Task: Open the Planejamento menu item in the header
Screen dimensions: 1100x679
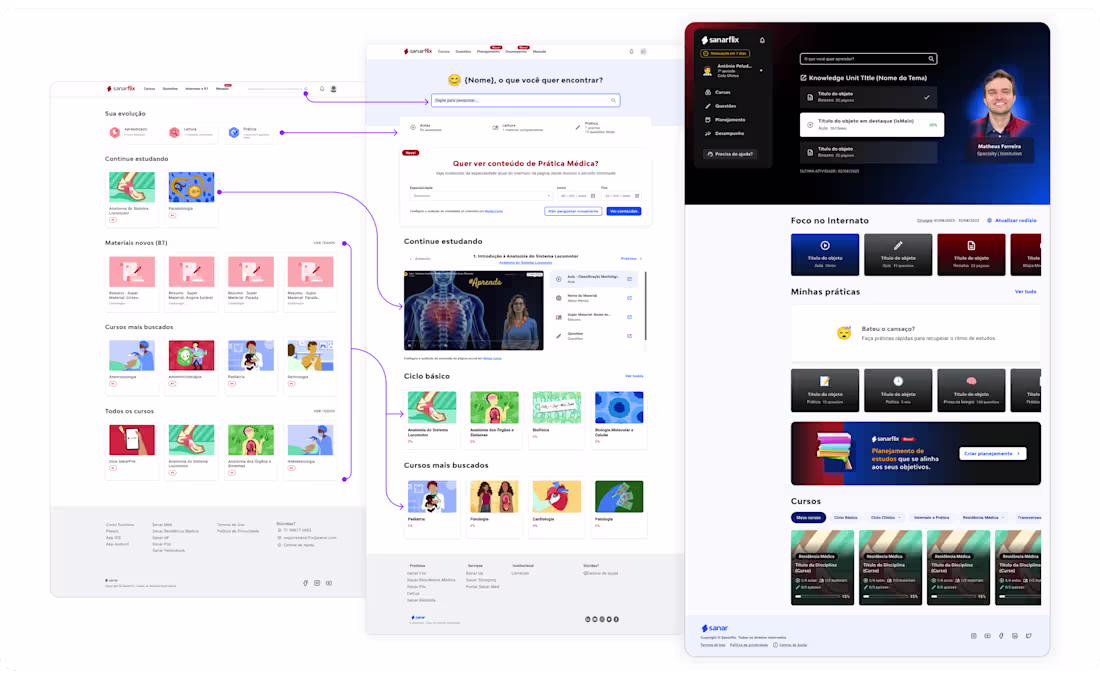Action: click(x=489, y=52)
